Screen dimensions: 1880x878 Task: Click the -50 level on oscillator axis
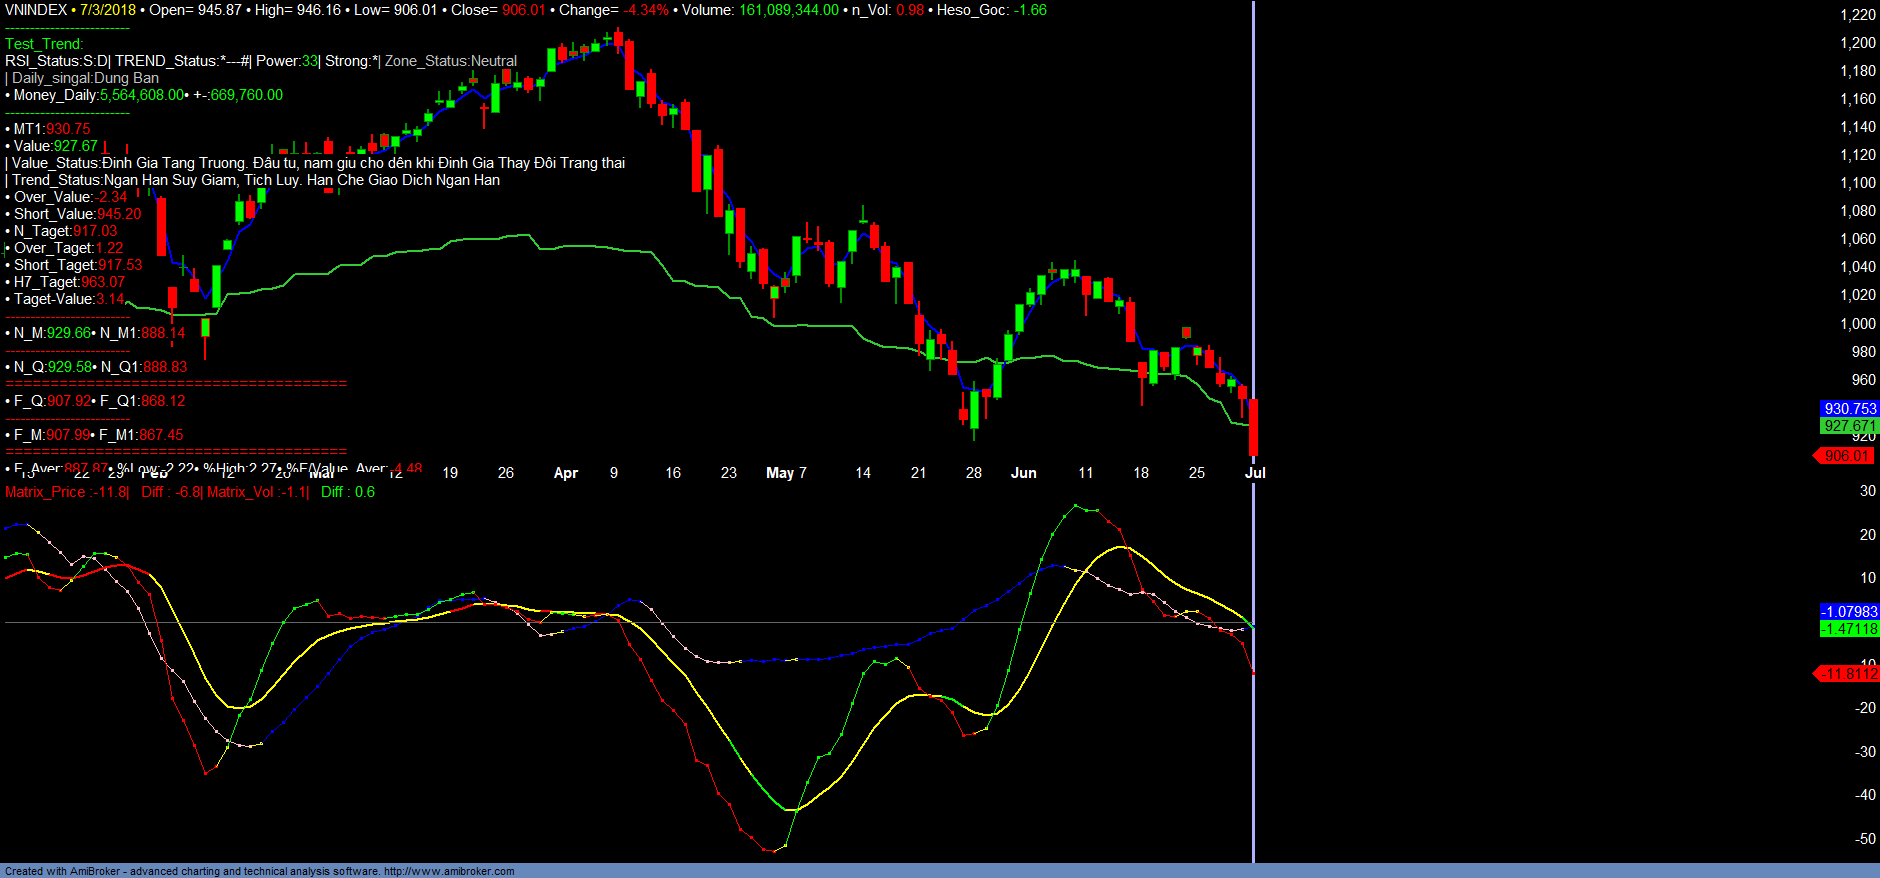pos(1865,839)
